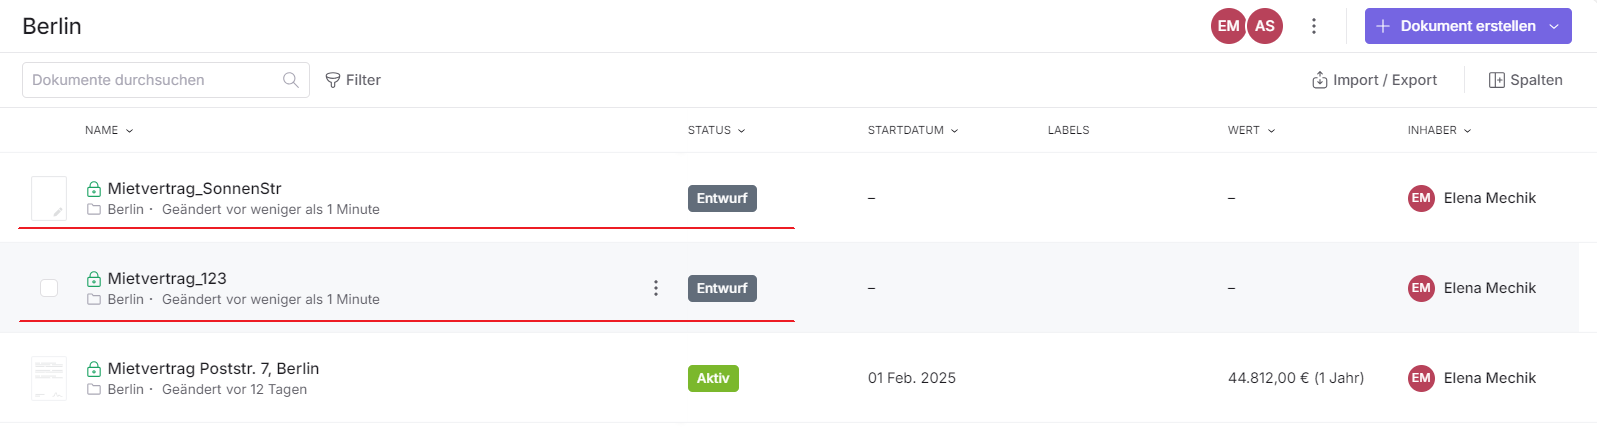Open the Spalten column settings
The width and height of the screenshot is (1597, 433).
pyautogui.click(x=1525, y=80)
